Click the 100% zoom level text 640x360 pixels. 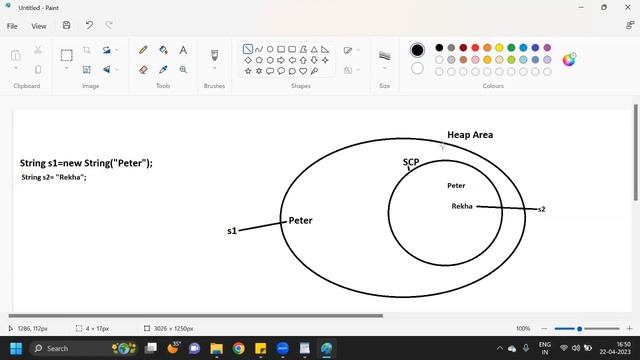(523, 329)
